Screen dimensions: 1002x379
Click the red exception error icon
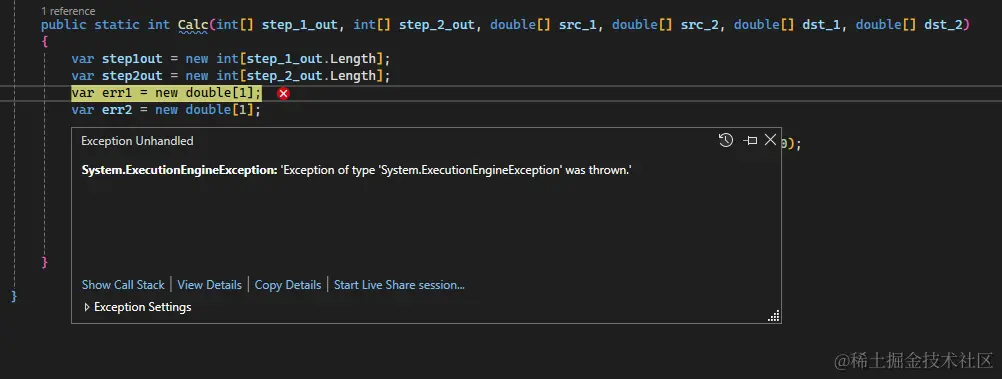click(284, 94)
